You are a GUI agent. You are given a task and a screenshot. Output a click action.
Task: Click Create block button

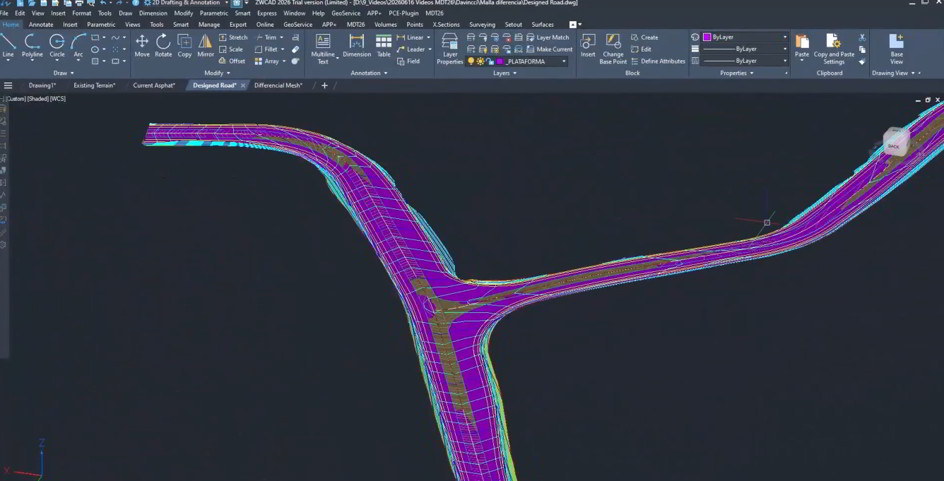point(645,37)
